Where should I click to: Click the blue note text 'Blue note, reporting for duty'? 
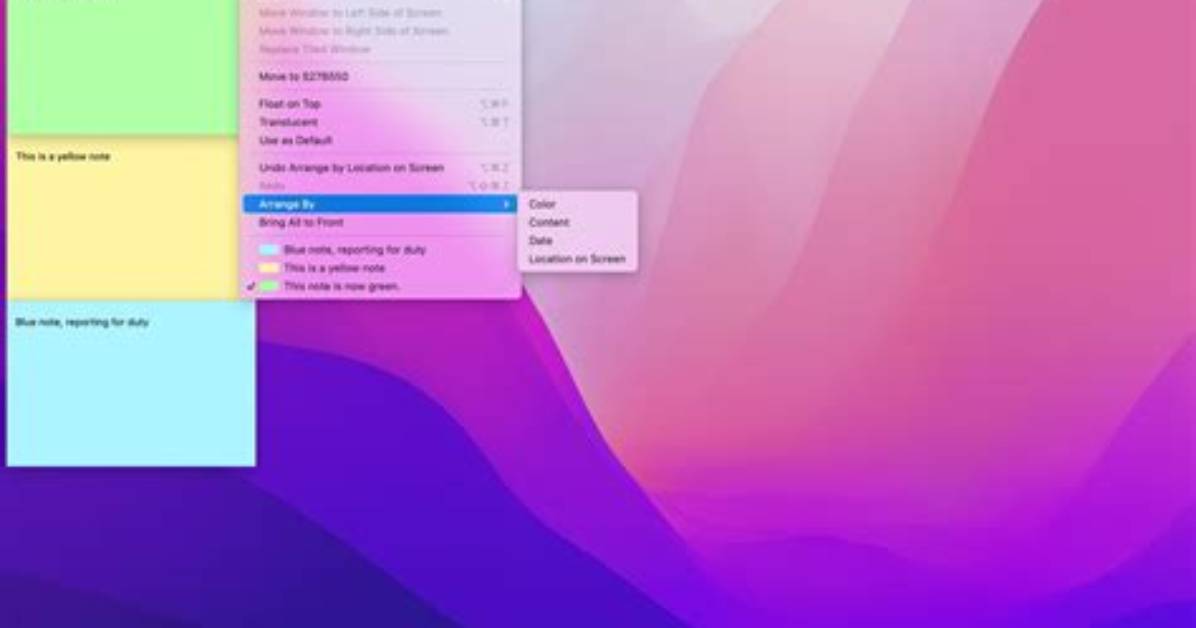[82, 322]
